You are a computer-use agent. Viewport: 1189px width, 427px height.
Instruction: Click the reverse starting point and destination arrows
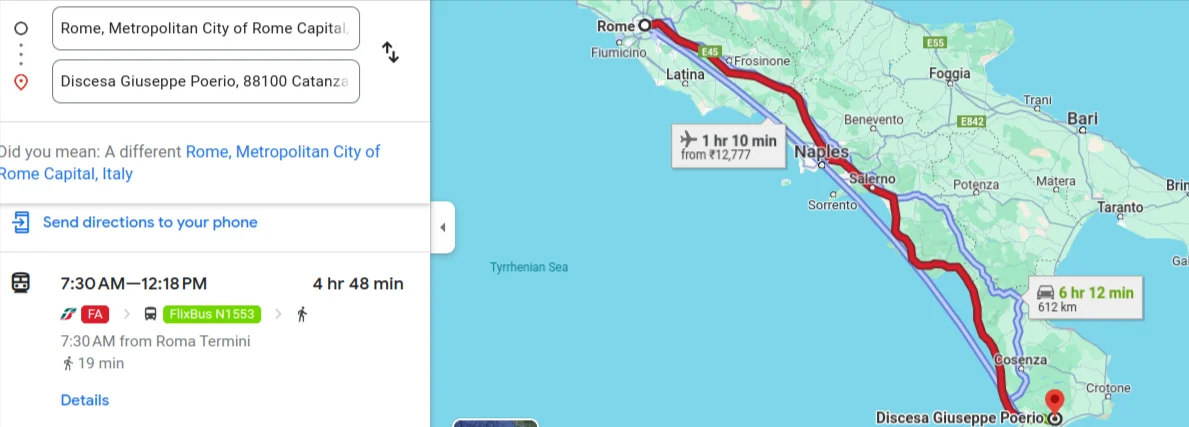click(x=391, y=53)
